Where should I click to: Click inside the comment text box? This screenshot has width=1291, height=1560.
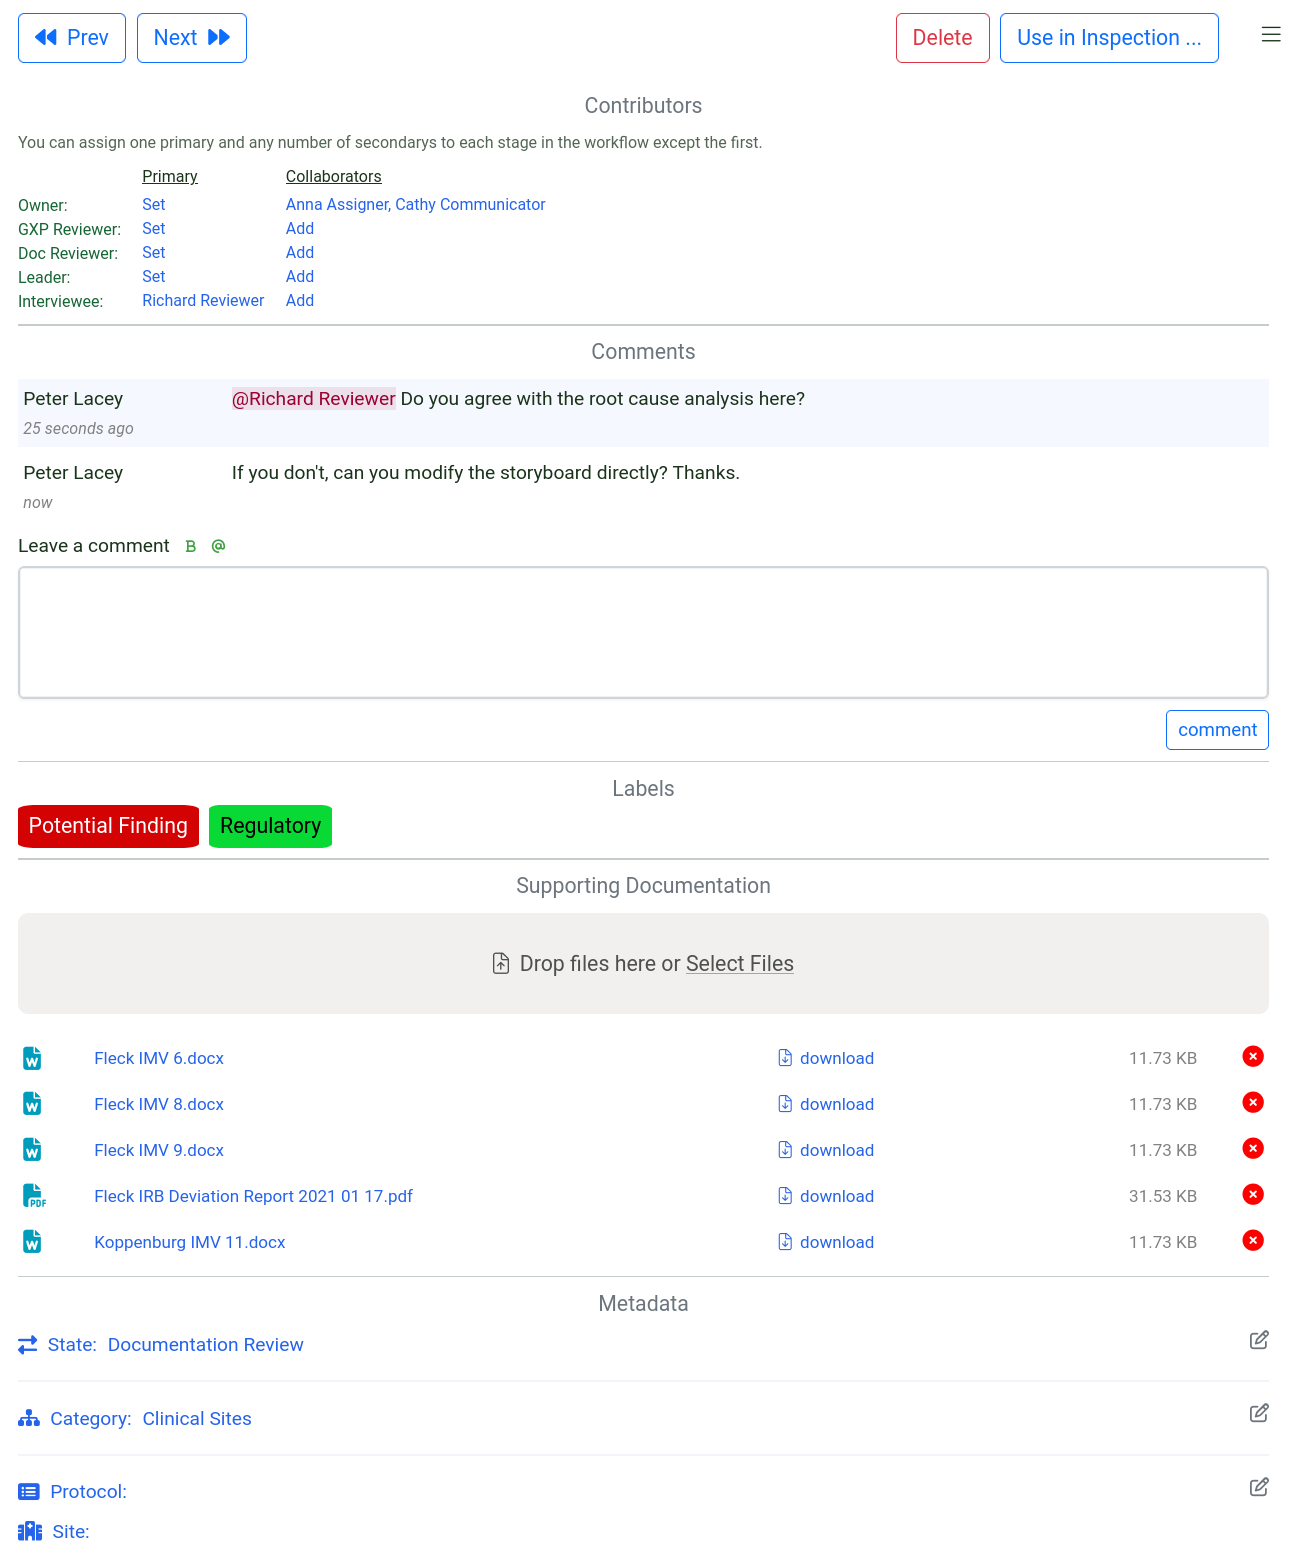coord(643,632)
